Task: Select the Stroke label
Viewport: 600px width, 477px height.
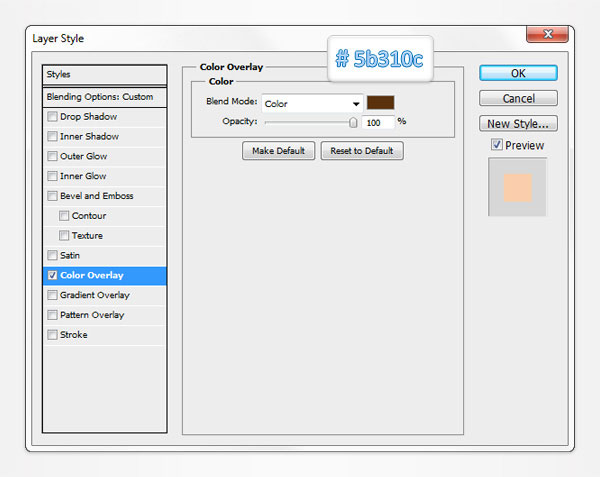Action: (73, 335)
